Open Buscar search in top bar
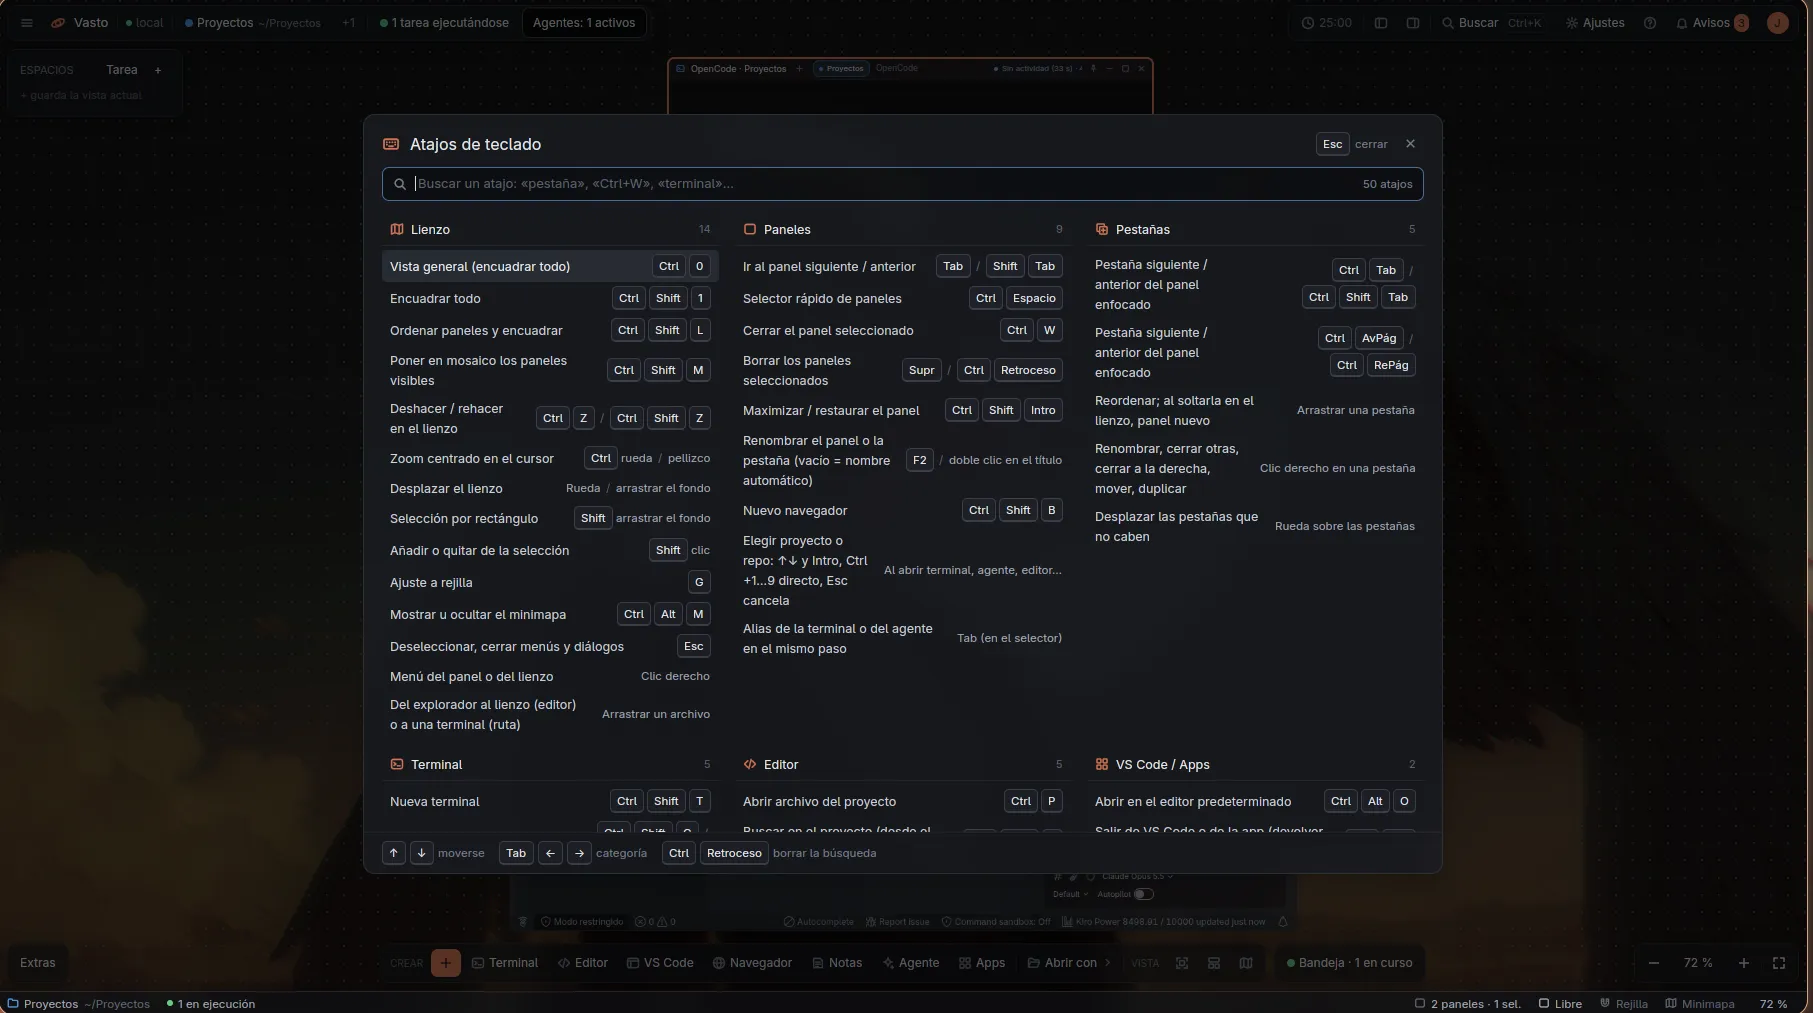 click(x=1491, y=23)
